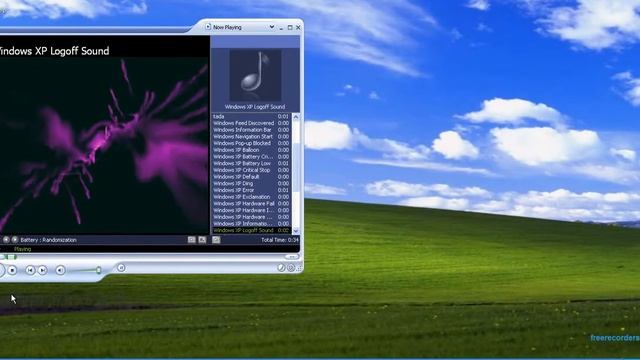The image size is (640, 360).
Task: Select the Windows XP Error track
Action: [x=251, y=190]
